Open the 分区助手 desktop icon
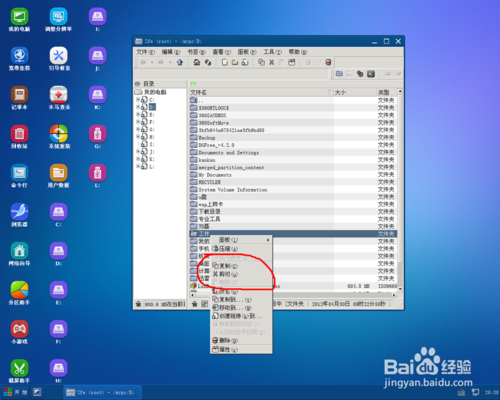Viewport: 500px width, 400px height. tap(19, 293)
